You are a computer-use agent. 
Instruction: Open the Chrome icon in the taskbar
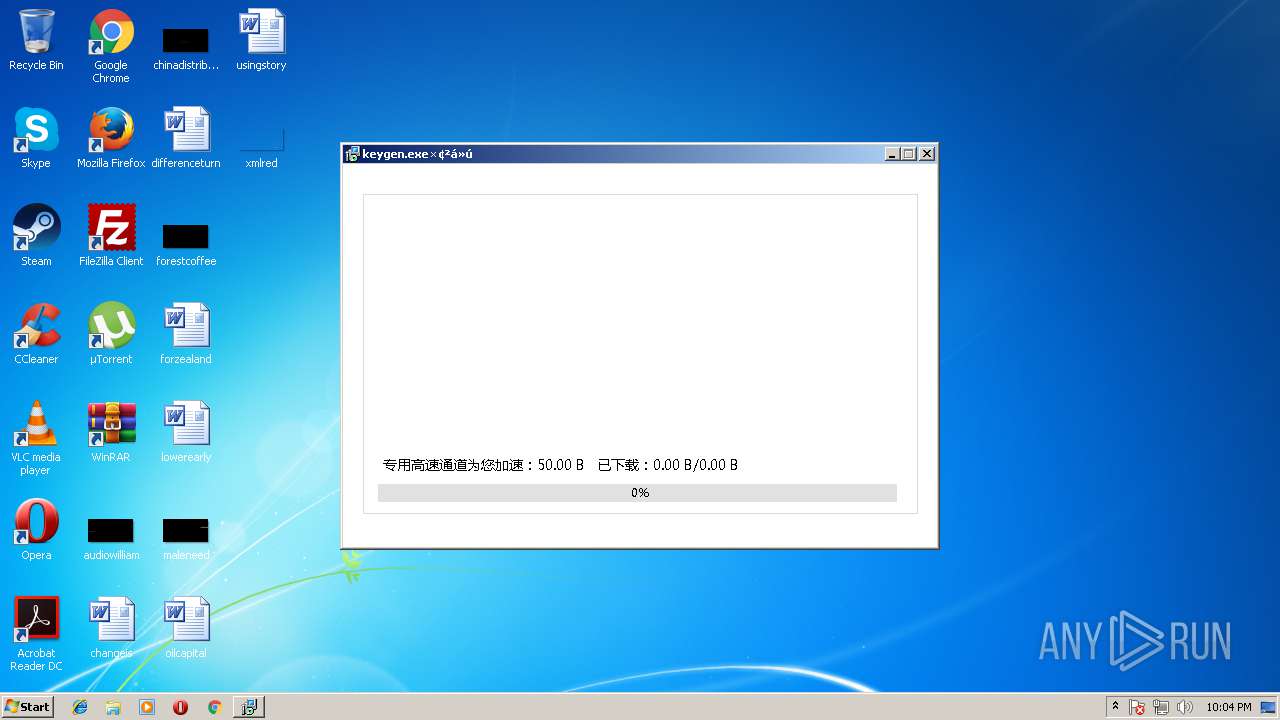coord(214,707)
